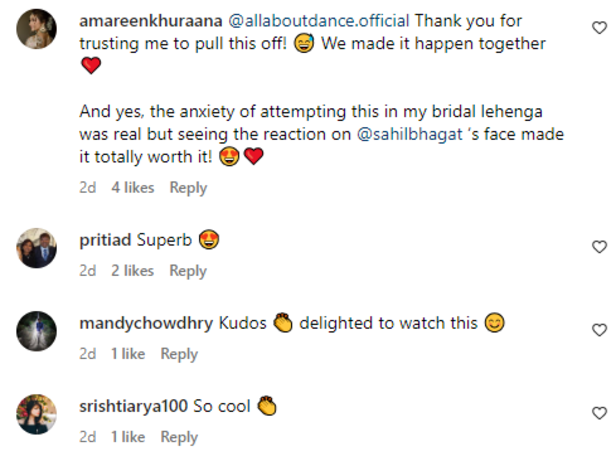The width and height of the screenshot is (616, 461).
Task: Open srishtiarya100's profile avatar
Action: pos(36,415)
